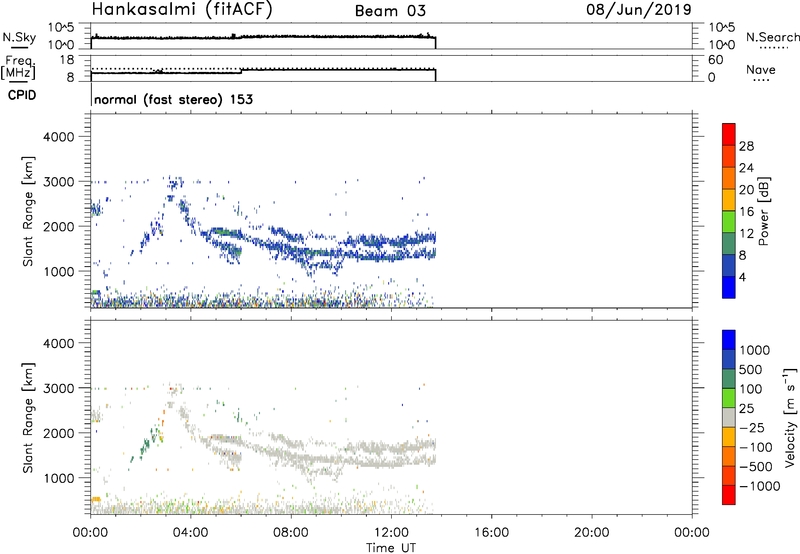Click the power panel 'Slant Range [km]' label
Viewport: 800px width, 554px height.
[28, 211]
